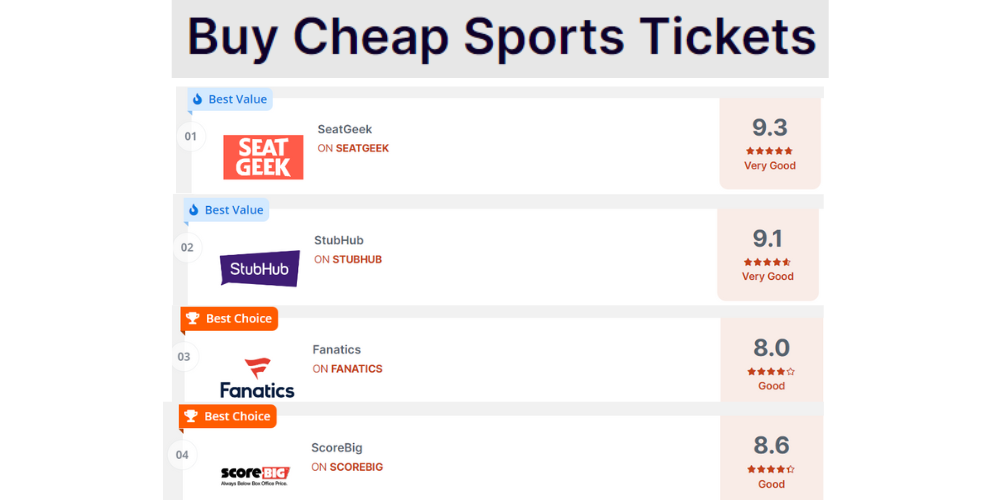Click the flame icon on SeatGeek's badge
This screenshot has height=500, width=1000.
pyautogui.click(x=197, y=99)
